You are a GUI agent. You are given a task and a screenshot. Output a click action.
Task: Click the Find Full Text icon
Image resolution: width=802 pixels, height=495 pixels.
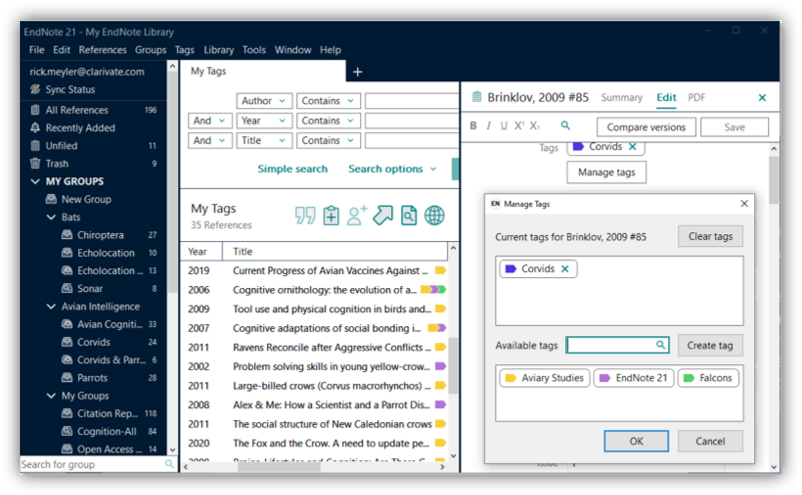pyautogui.click(x=409, y=215)
